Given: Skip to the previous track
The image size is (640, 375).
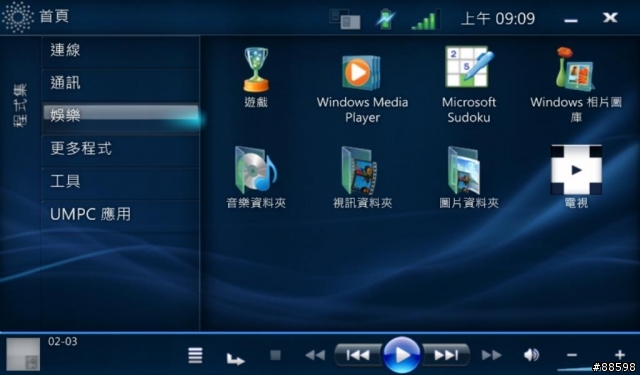Looking at the screenshot, I should coord(358,355).
